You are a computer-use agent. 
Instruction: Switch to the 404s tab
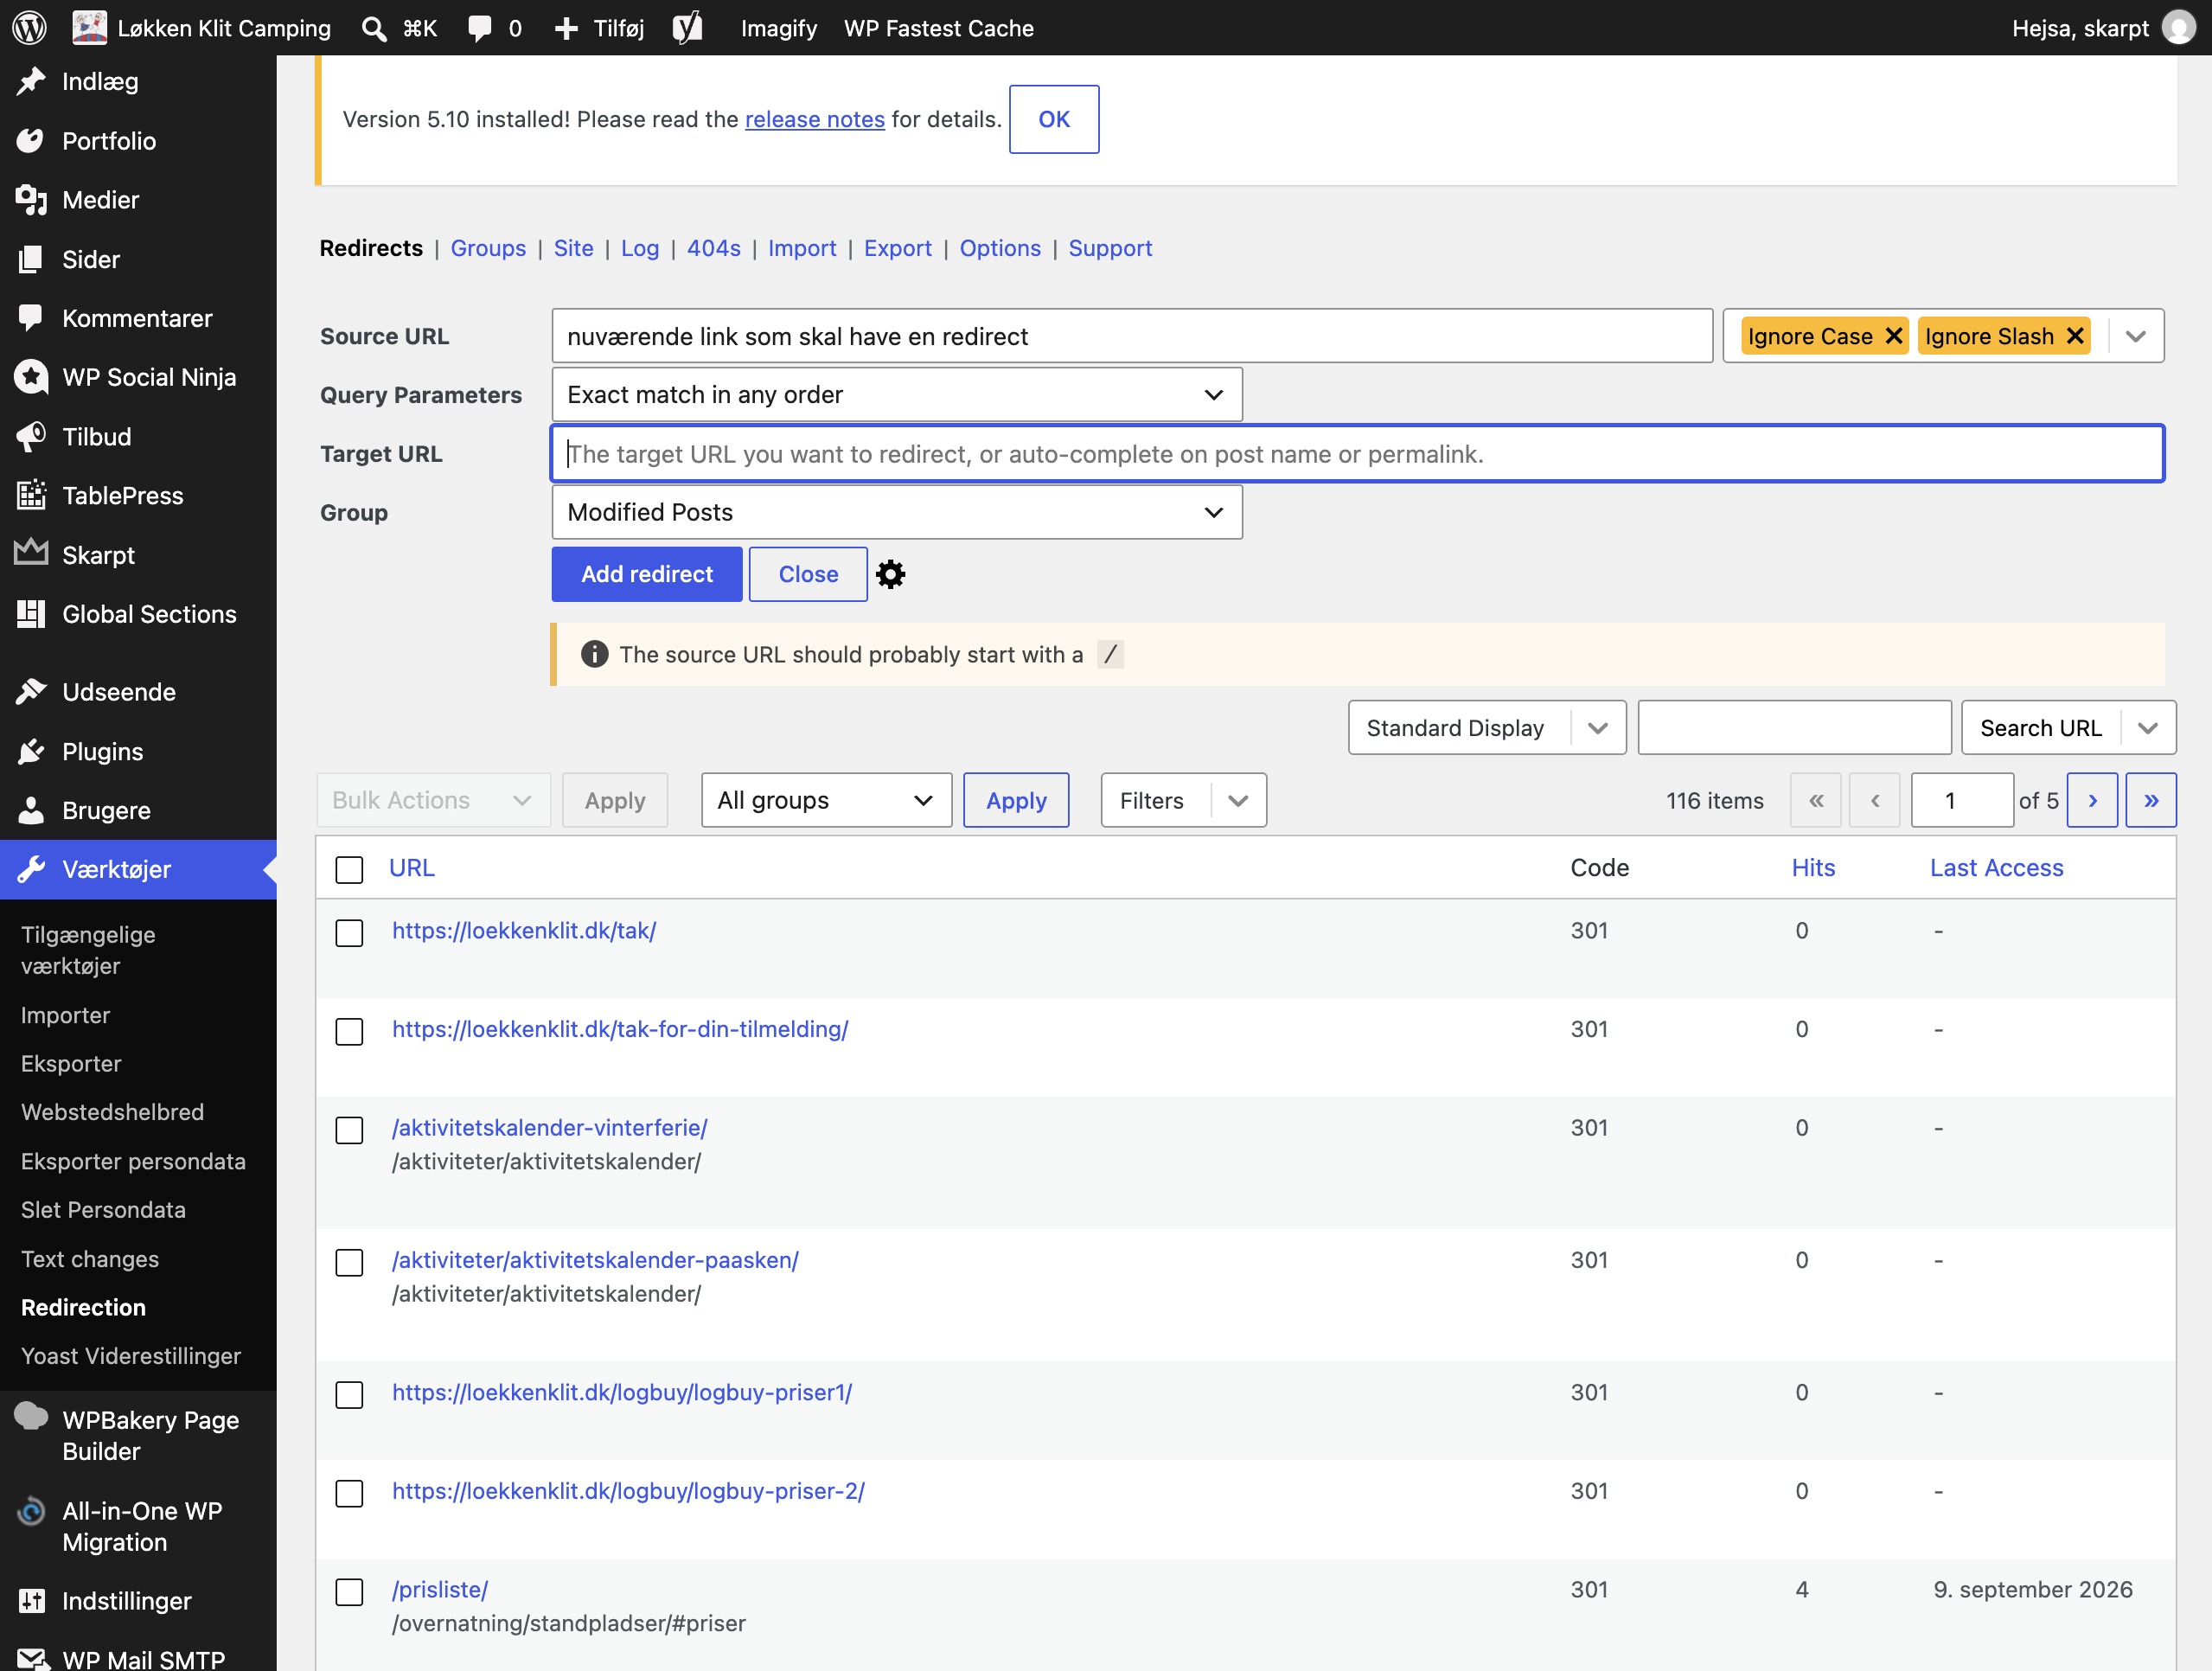713,248
